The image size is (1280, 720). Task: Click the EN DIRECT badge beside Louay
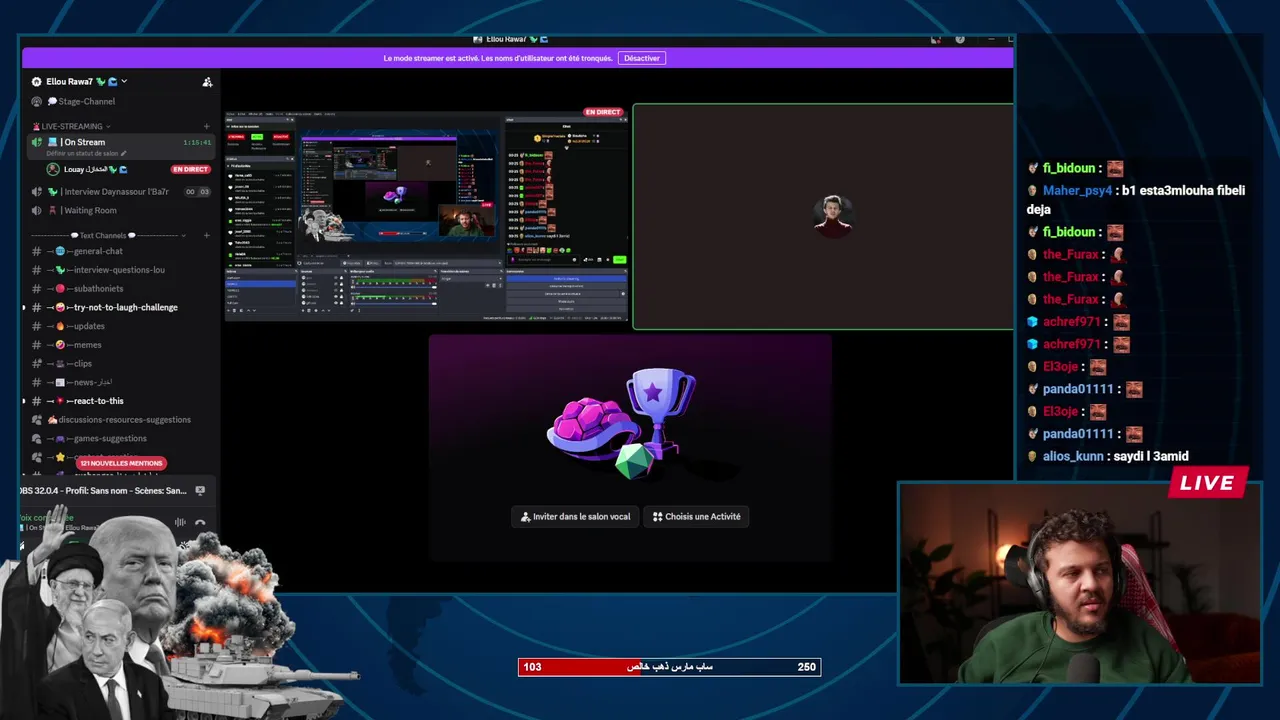point(190,170)
